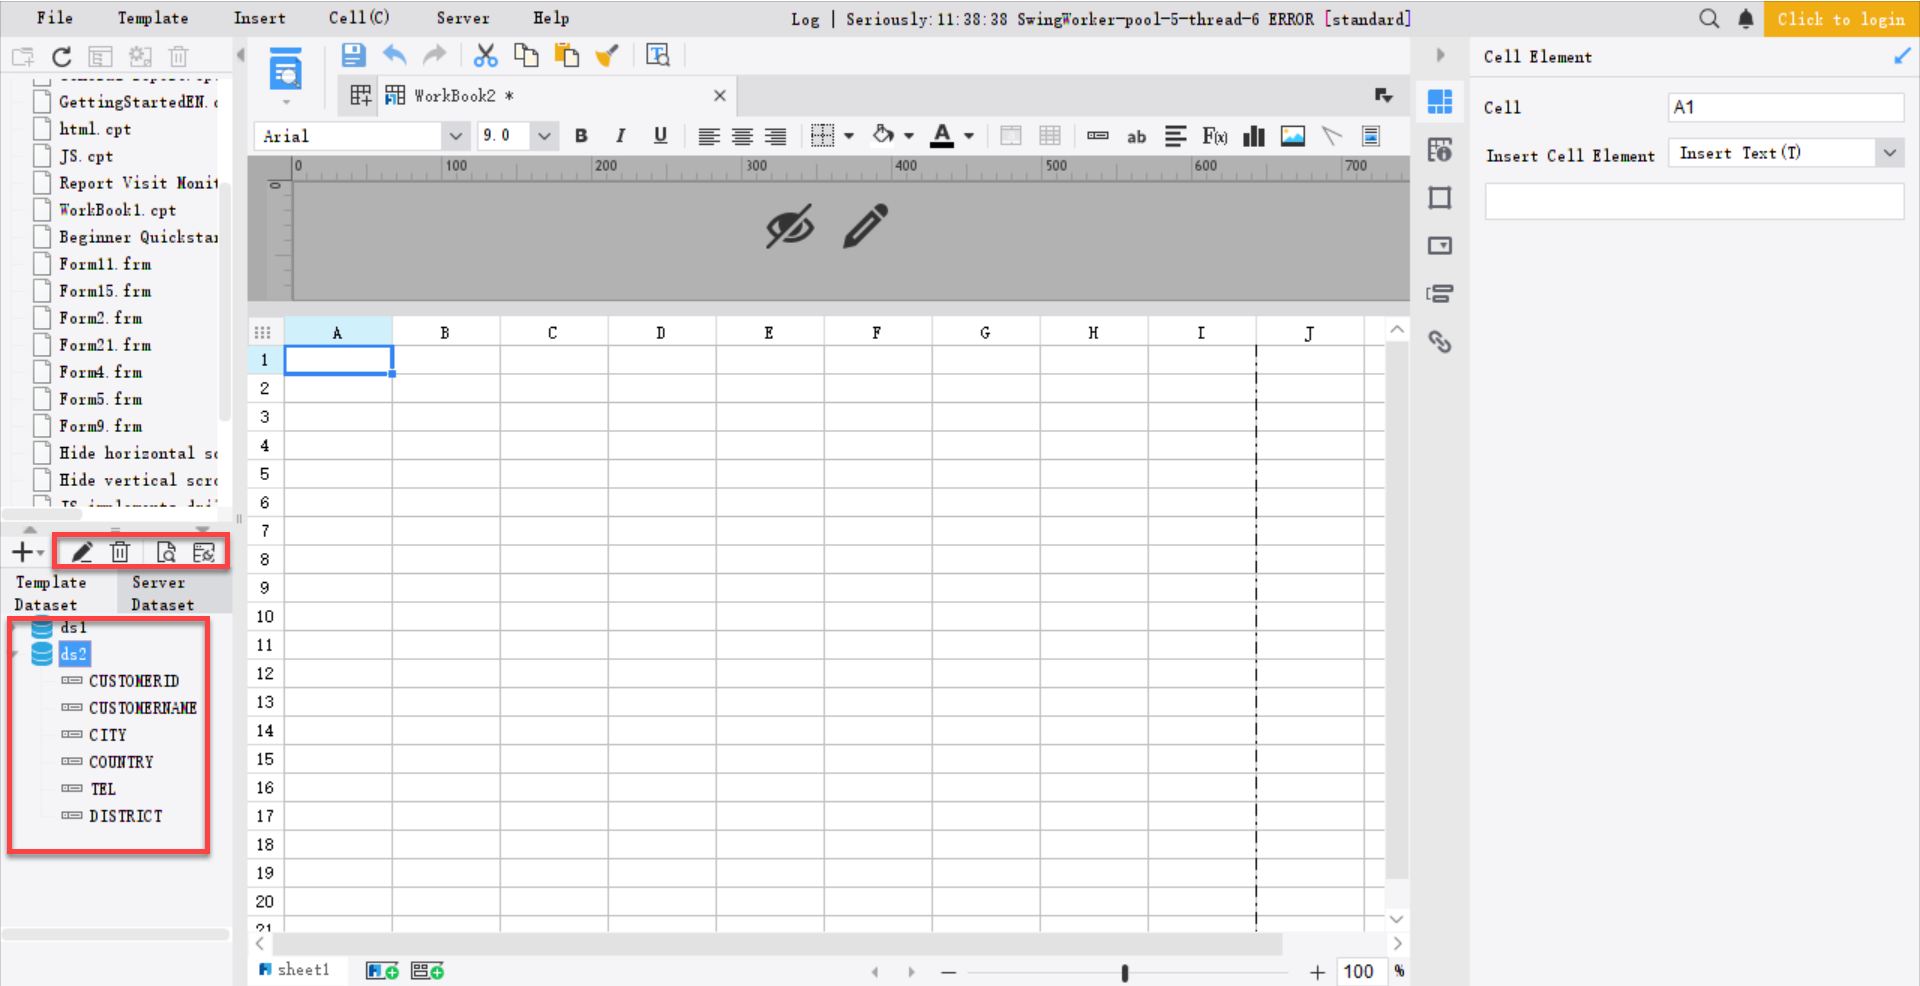
Task: Open the Insert Text(T) cell element dropdown
Action: click(1889, 152)
